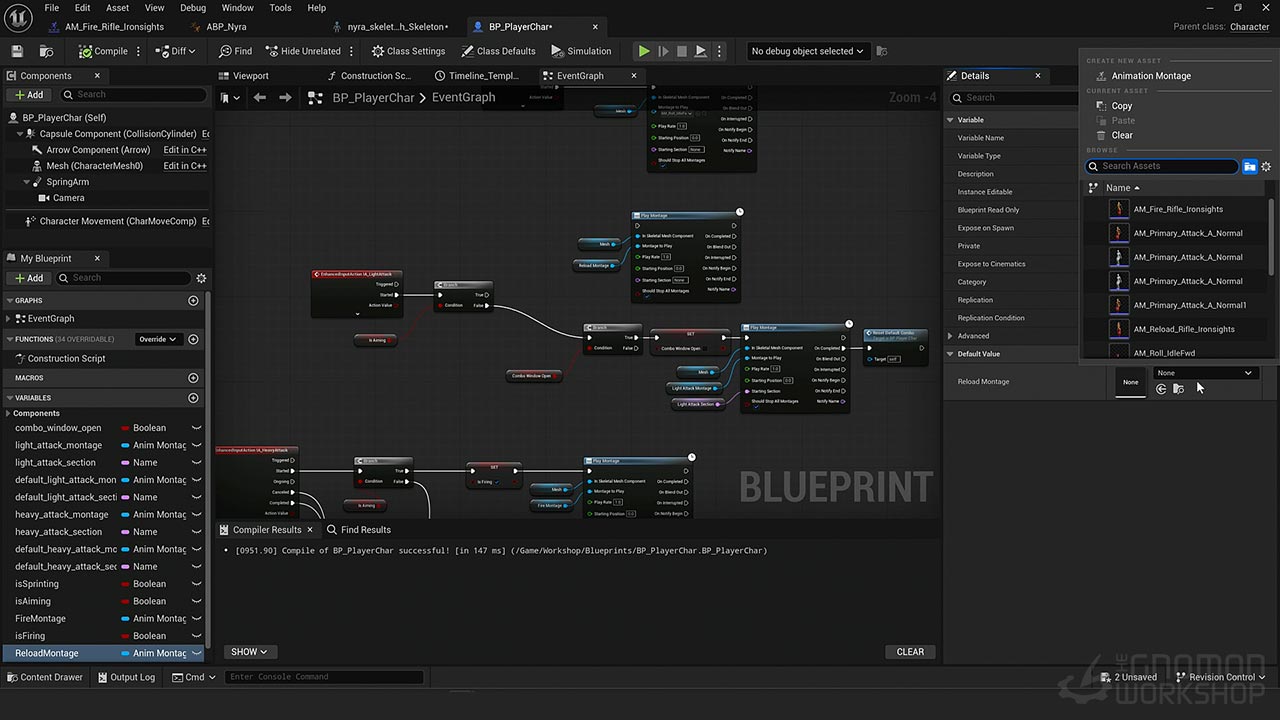Collapse the Variable section in Details
This screenshot has height=720, width=1280.
tap(950, 120)
